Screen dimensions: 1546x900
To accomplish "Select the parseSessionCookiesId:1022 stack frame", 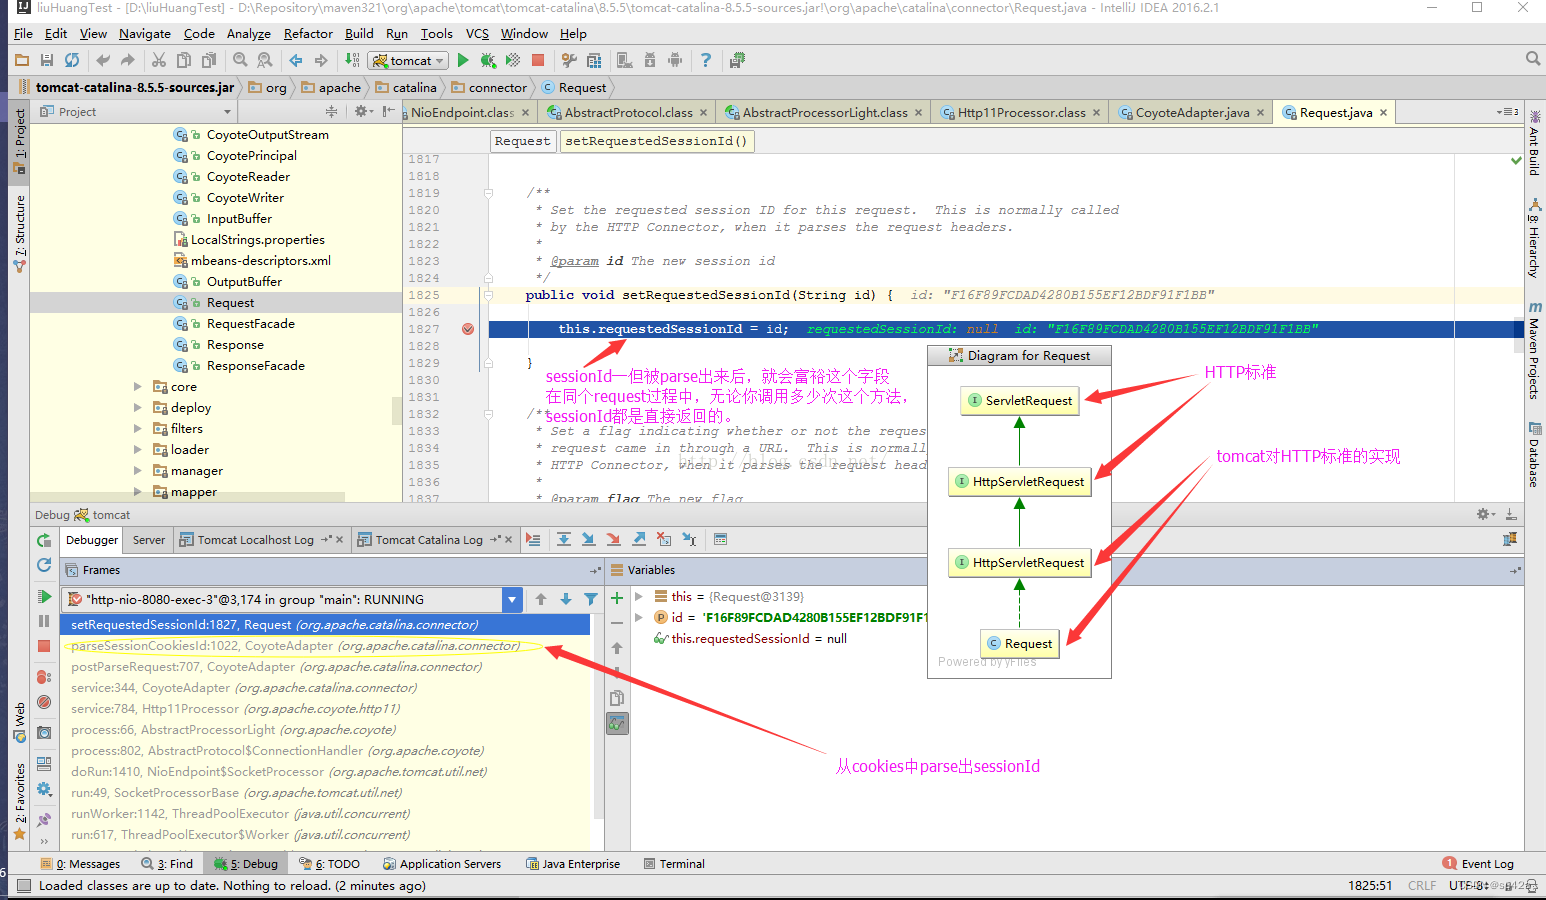I will [x=326, y=646].
